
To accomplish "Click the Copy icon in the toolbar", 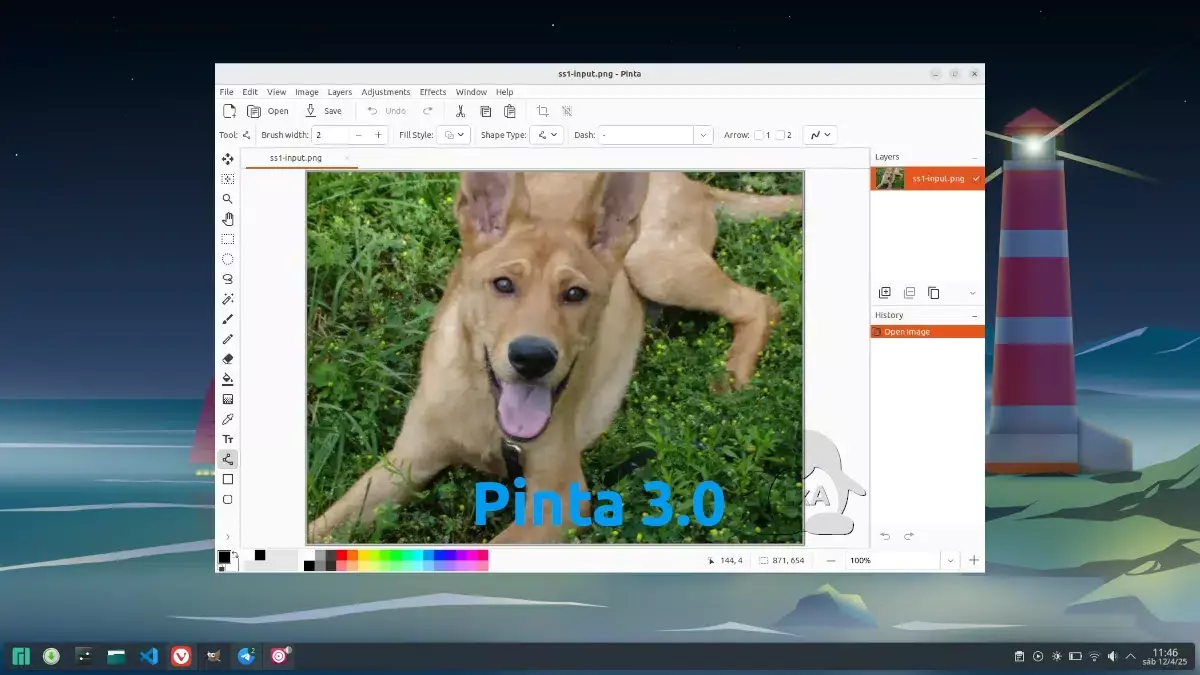I will pyautogui.click(x=485, y=111).
